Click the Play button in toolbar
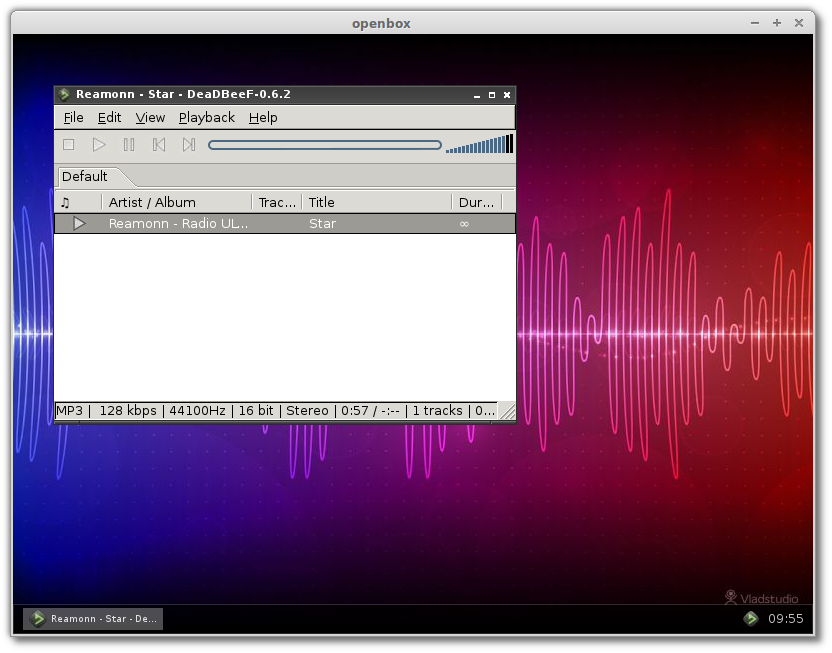Screen dimensions: 832x653 coord(99,145)
